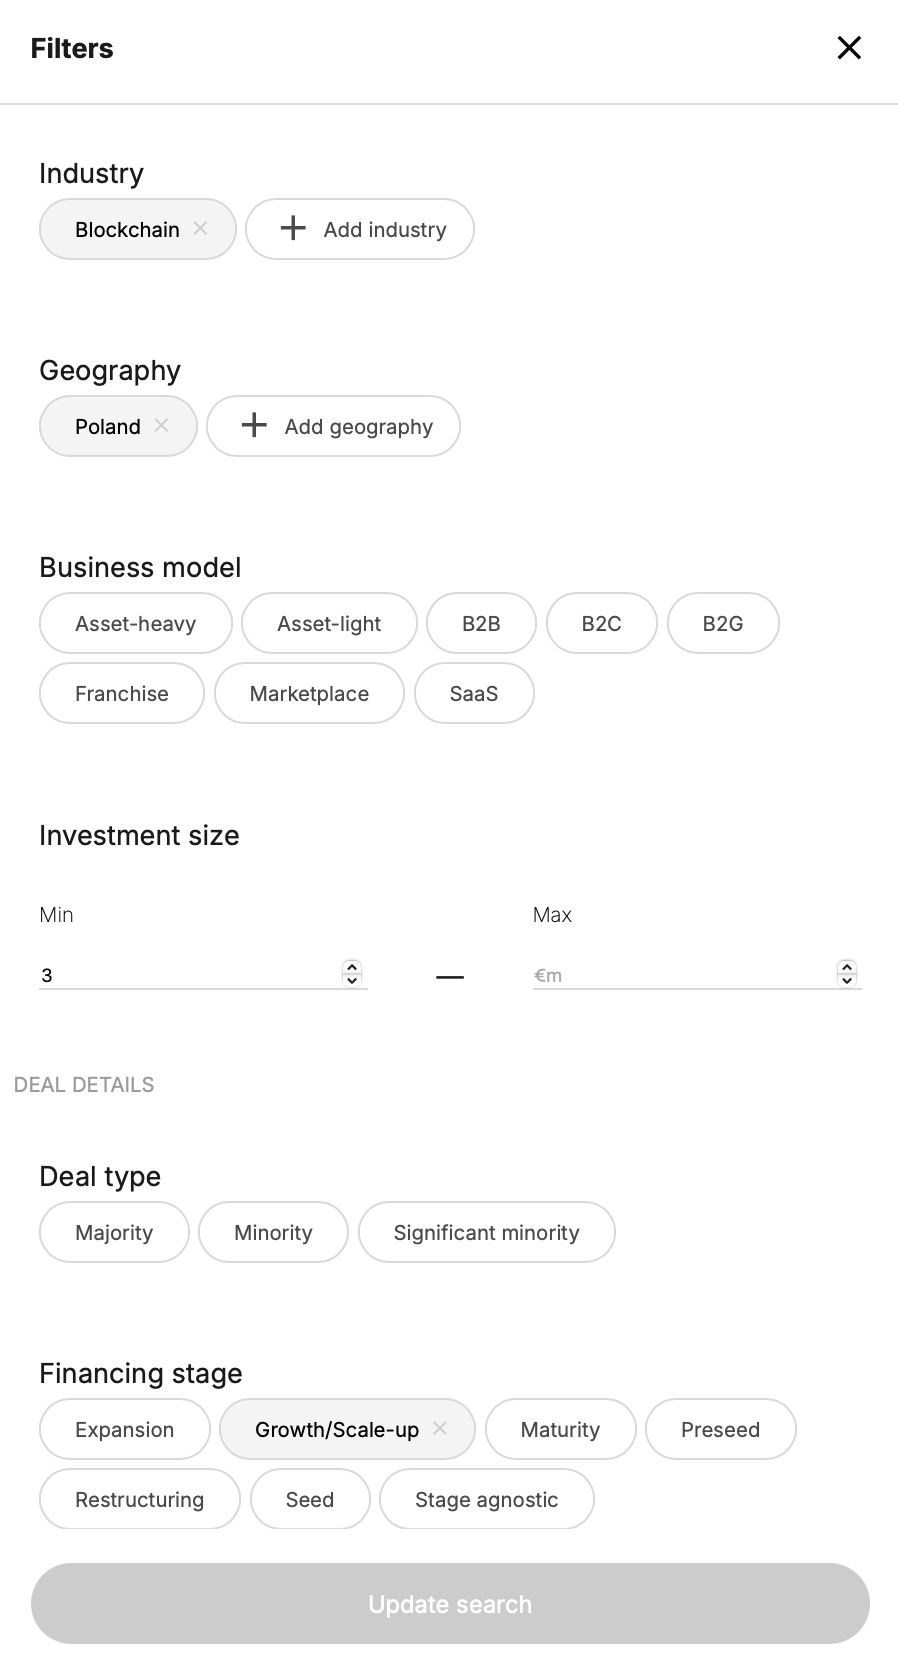
Task: Remove the Poland geography chip
Action: [x=161, y=425]
